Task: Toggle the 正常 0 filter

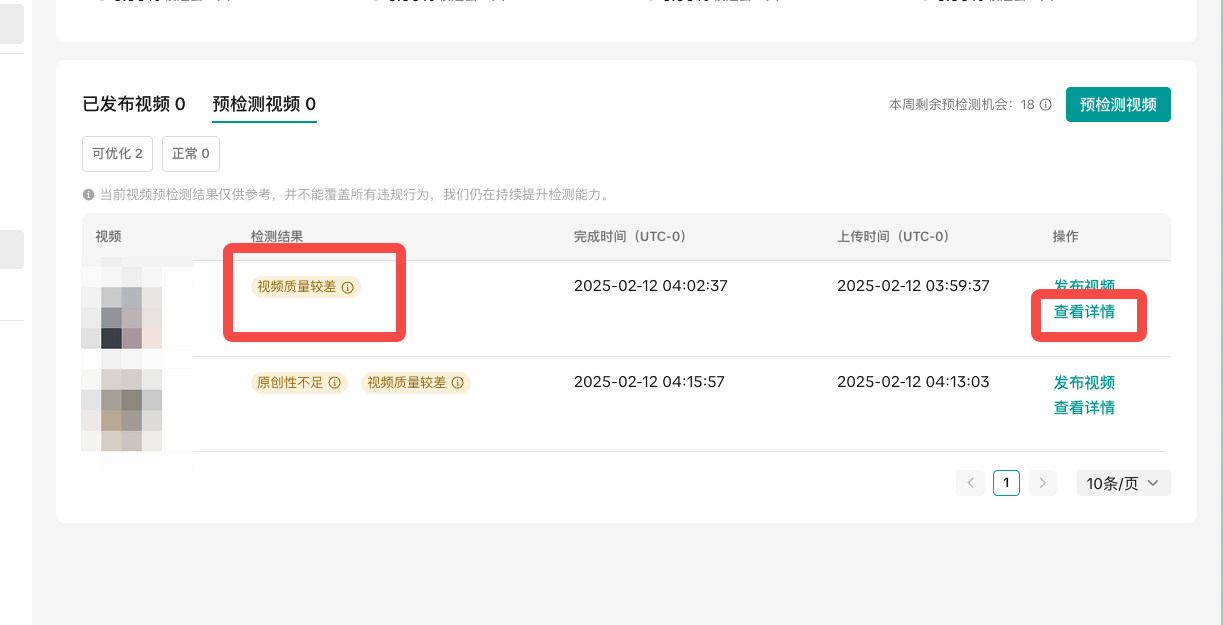Action: [x=191, y=154]
